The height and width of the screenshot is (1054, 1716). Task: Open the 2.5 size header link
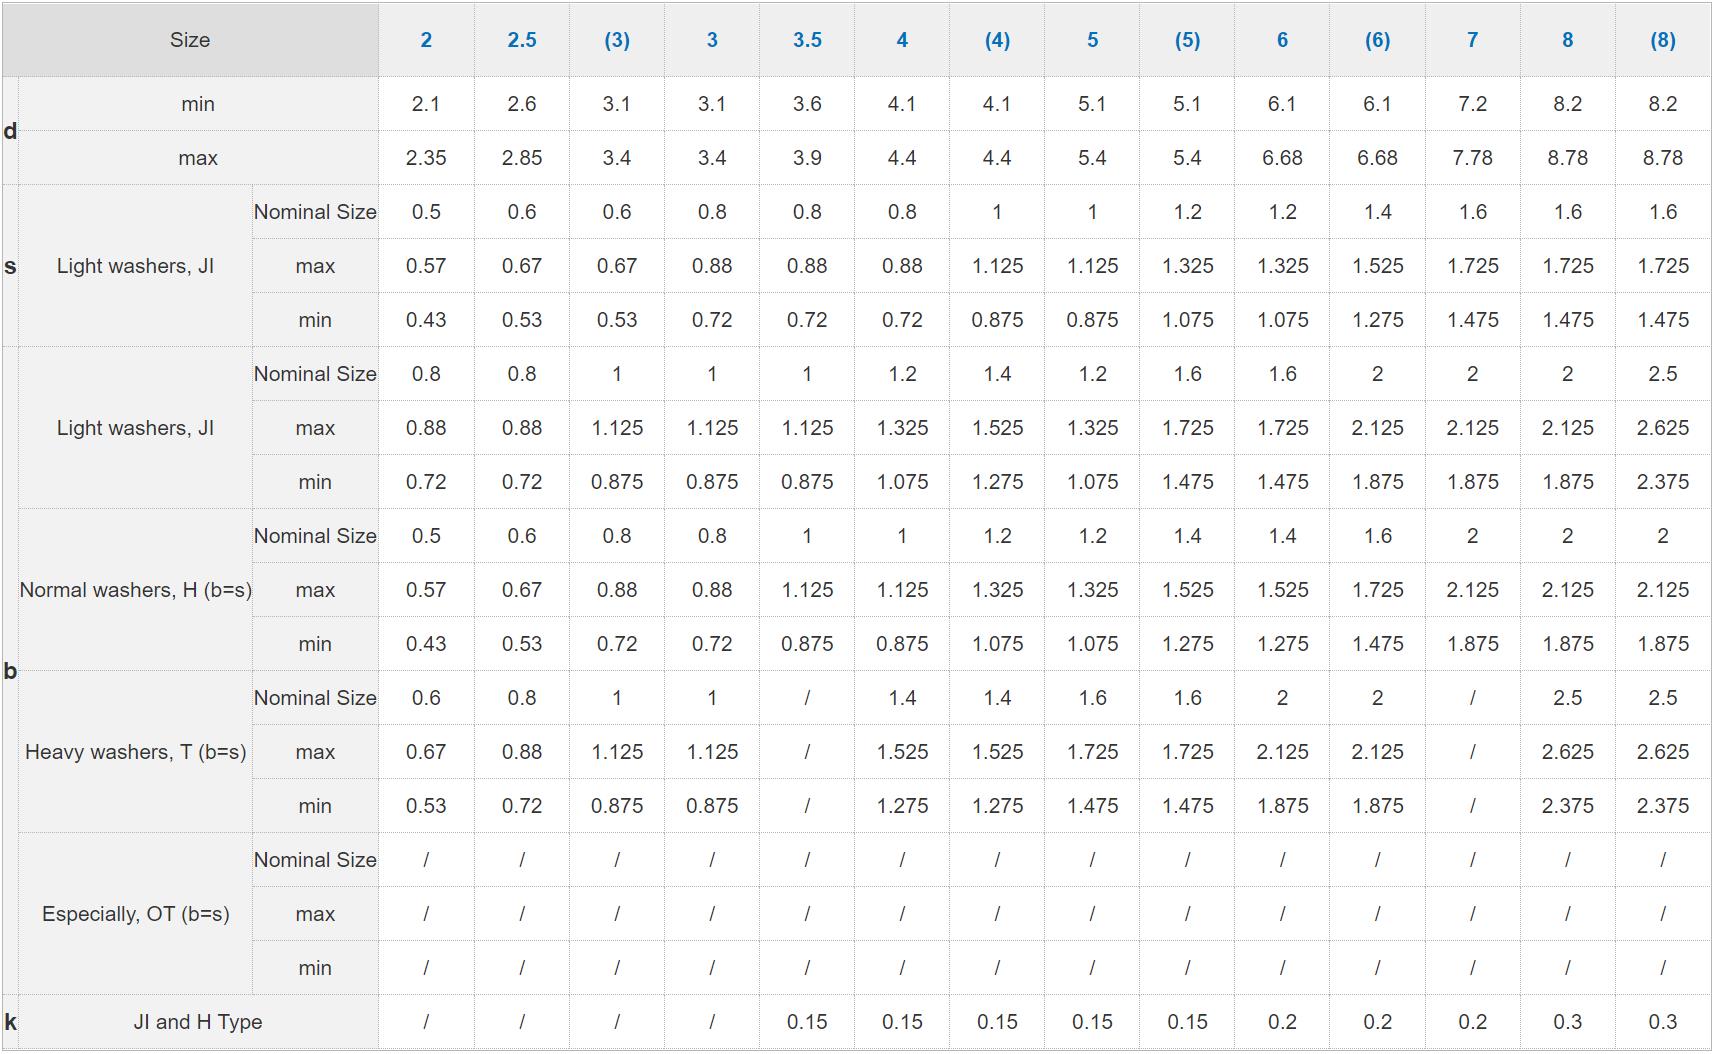click(x=522, y=40)
